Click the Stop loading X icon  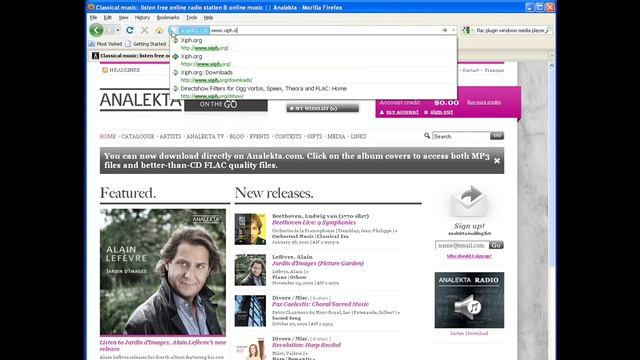[x=144, y=30]
